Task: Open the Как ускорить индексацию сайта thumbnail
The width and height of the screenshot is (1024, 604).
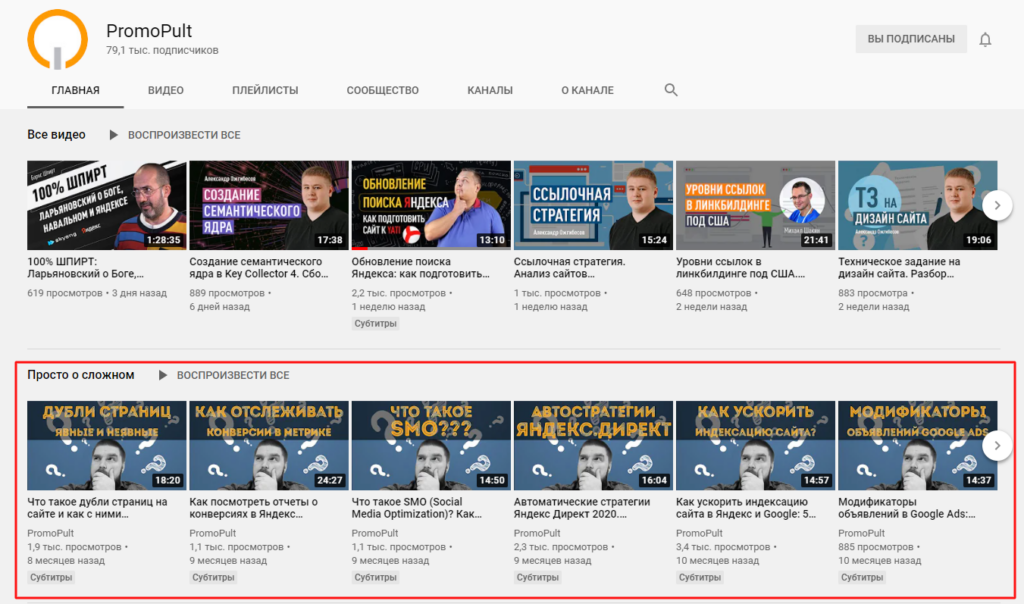Action: tap(756, 445)
